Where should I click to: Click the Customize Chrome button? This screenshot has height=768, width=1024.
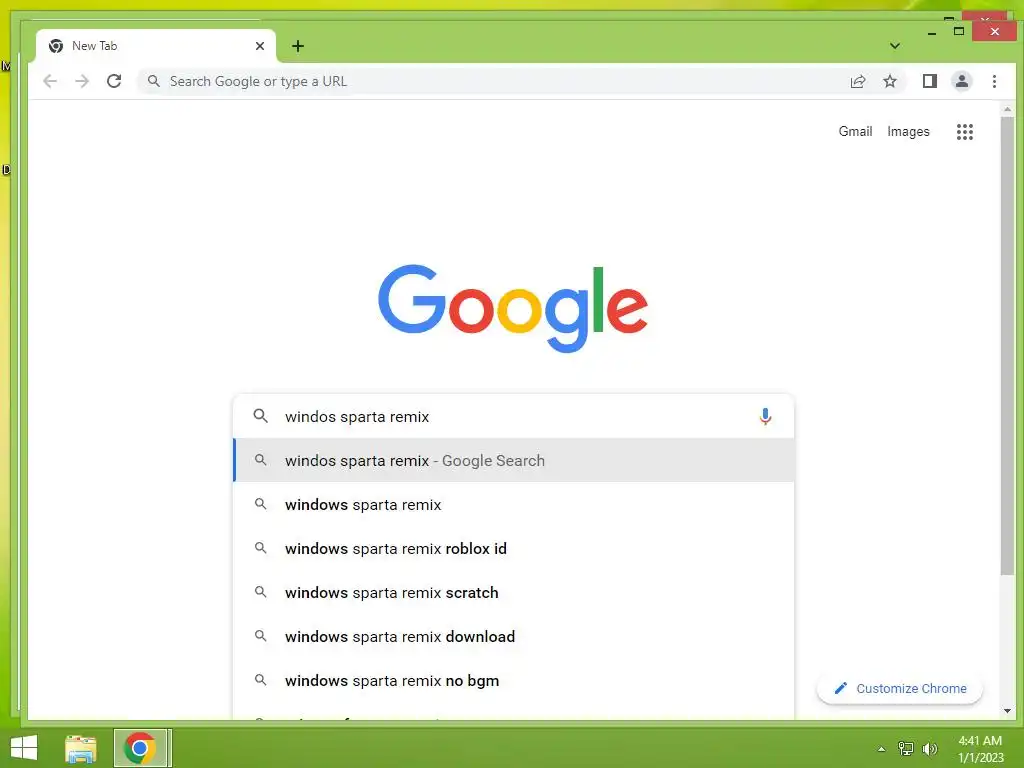pyautogui.click(x=900, y=688)
